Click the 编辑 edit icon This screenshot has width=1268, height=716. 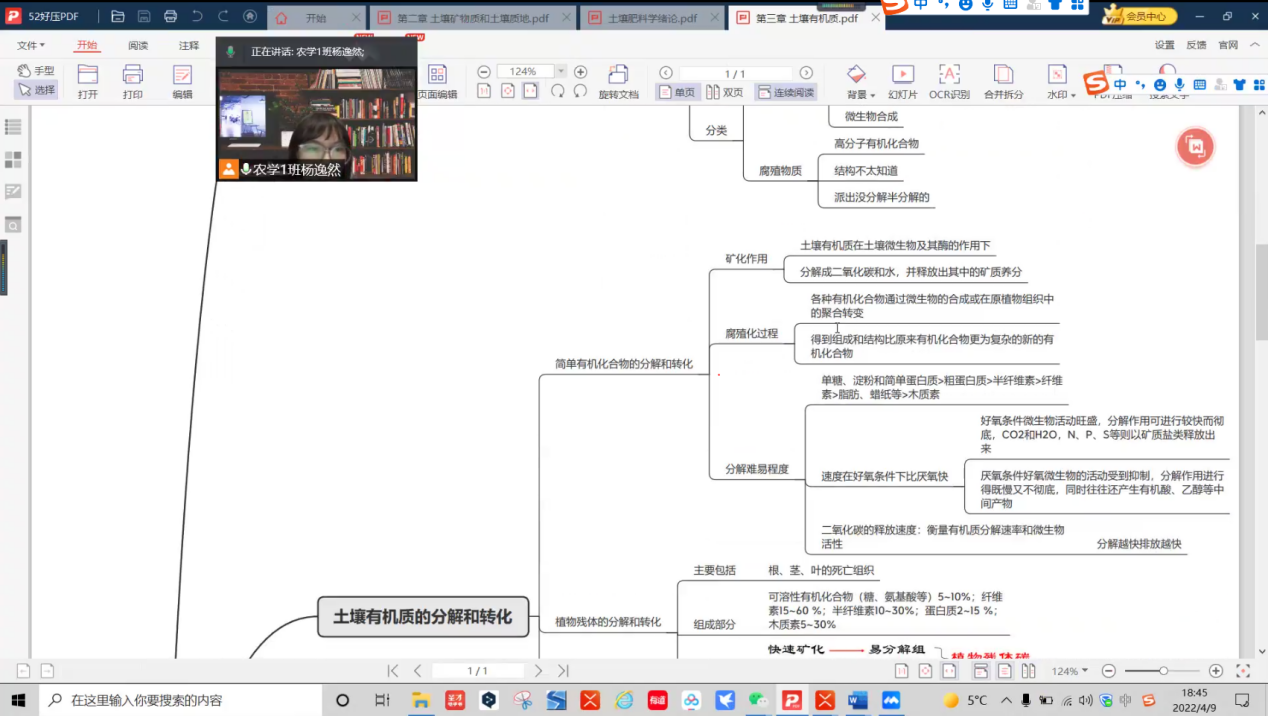[x=182, y=80]
